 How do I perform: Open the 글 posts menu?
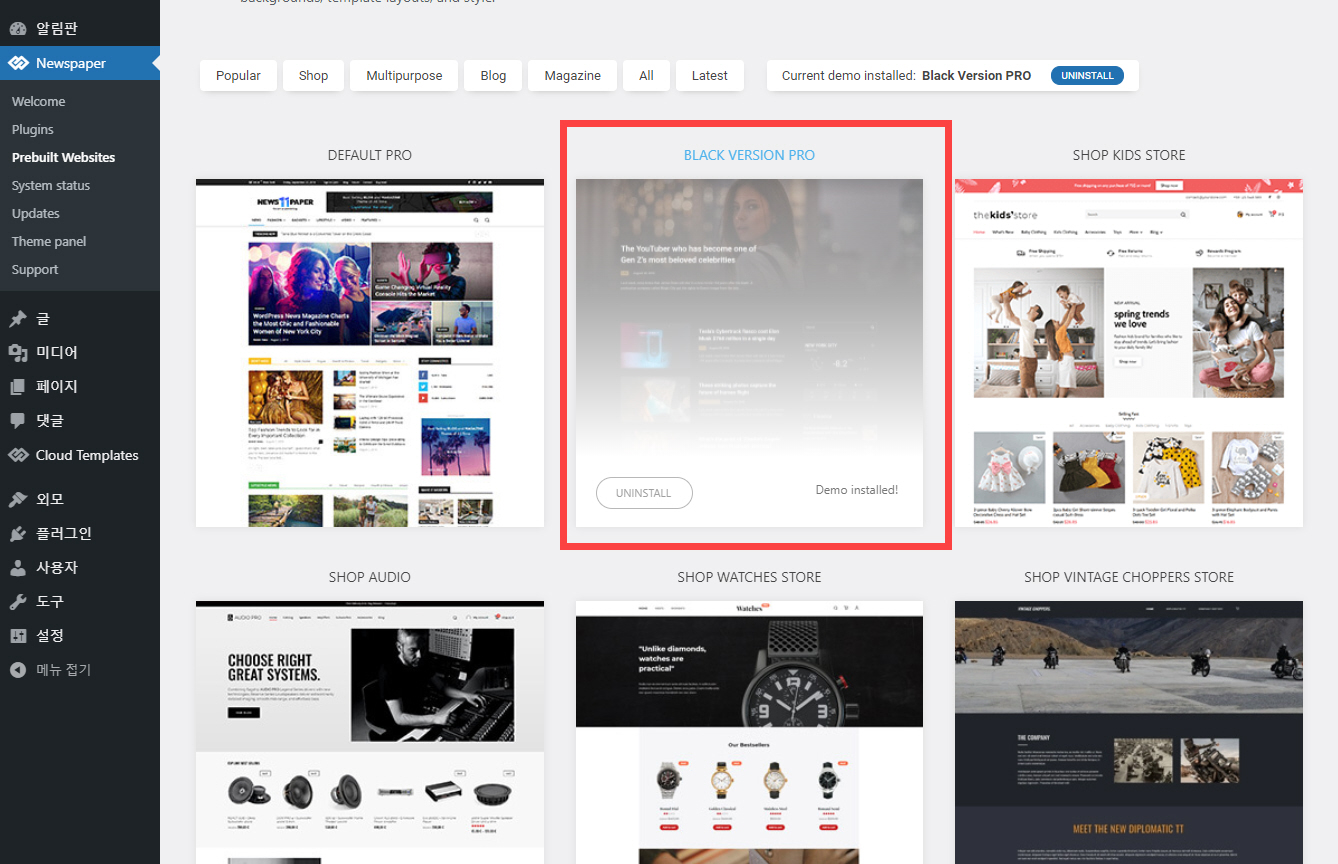click(x=80, y=319)
